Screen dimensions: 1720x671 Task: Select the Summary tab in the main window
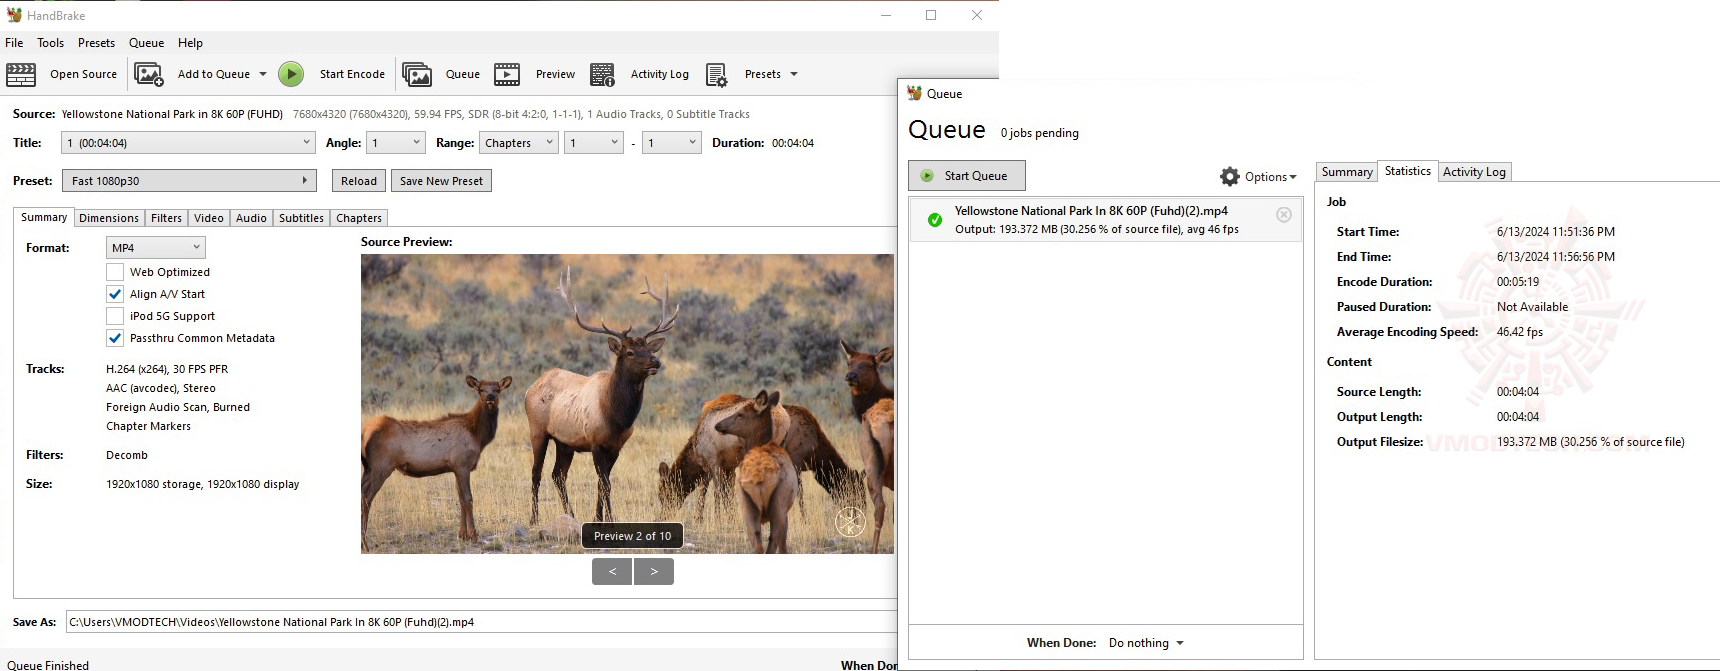[44, 217]
